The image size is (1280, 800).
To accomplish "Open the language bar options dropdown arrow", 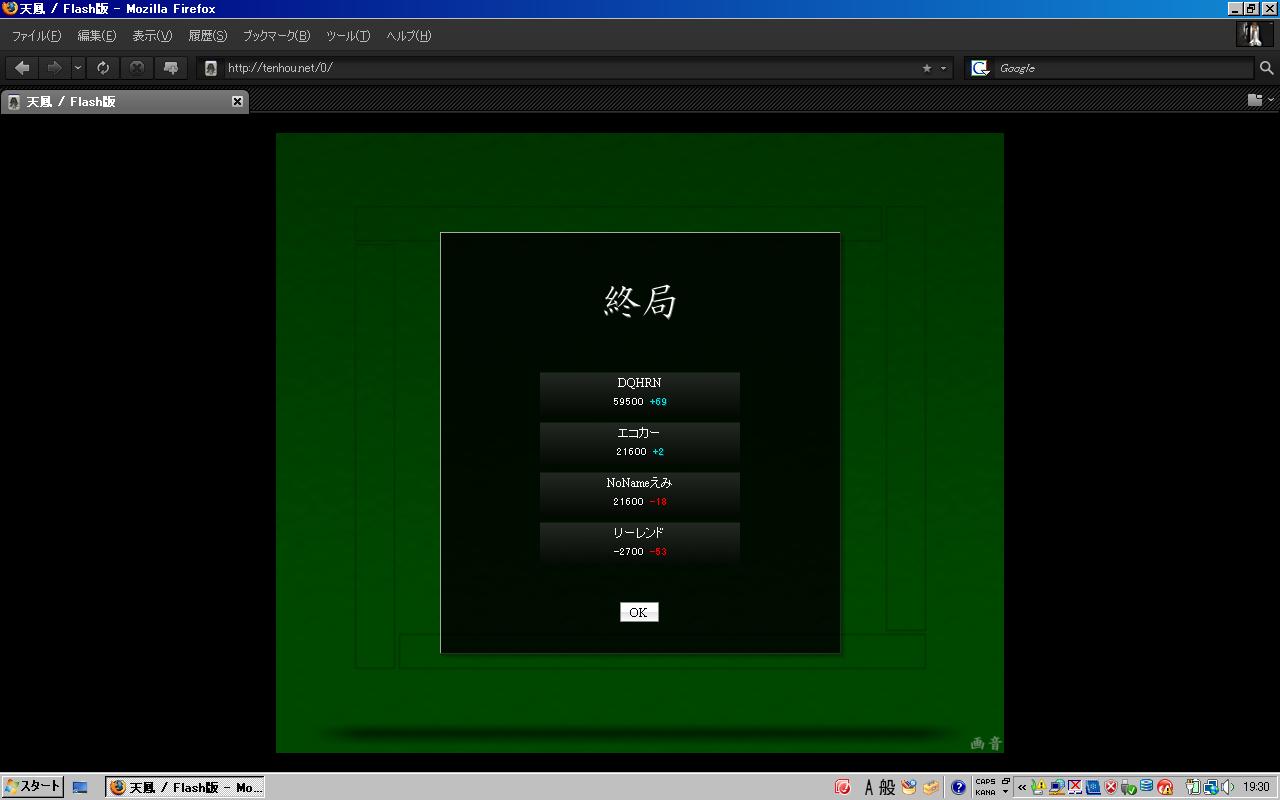I will click(x=1006, y=792).
